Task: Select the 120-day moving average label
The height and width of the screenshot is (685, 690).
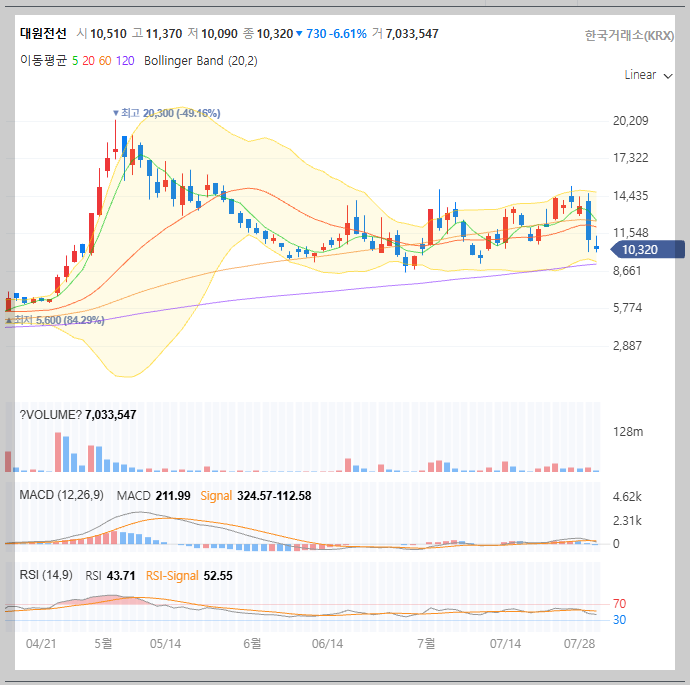Action: pyautogui.click(x=125, y=61)
